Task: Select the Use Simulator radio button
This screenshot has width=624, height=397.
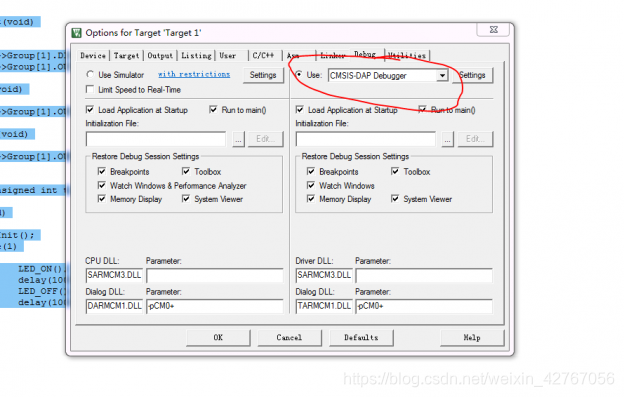Action: pos(90,74)
